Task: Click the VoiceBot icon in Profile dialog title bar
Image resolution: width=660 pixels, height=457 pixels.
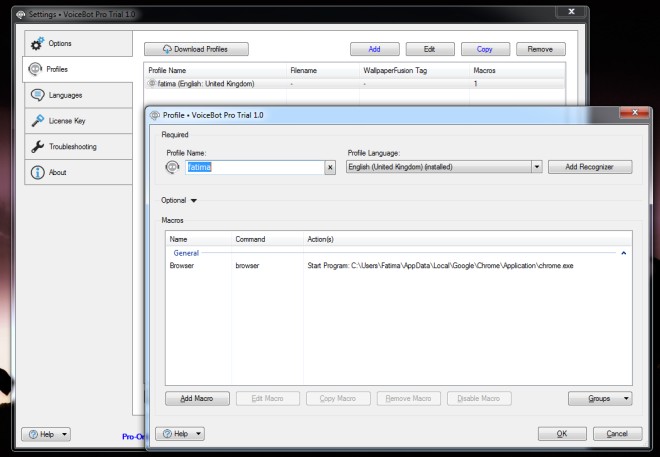Action: [155, 115]
